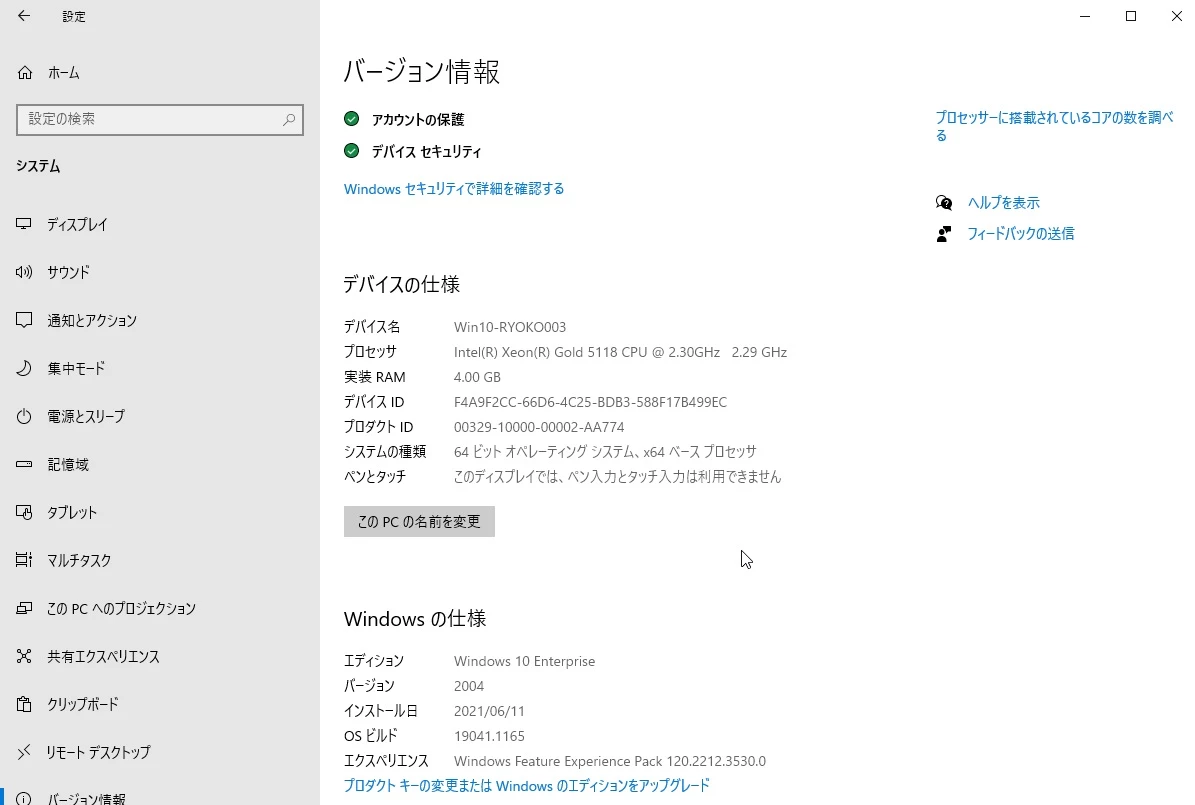Click install date 2021/06/11
Screen dimensions: 1195x805
[x=489, y=711]
